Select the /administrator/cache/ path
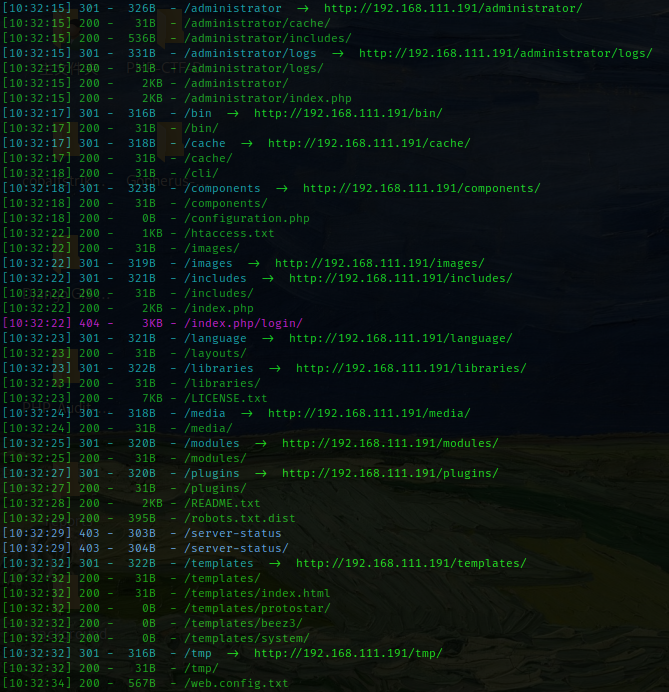The height and width of the screenshot is (692, 669). 257,23
